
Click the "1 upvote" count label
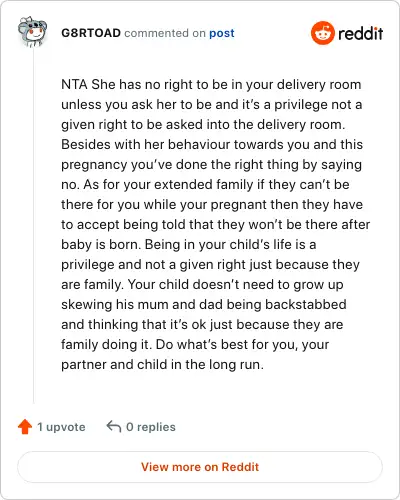(x=61, y=427)
